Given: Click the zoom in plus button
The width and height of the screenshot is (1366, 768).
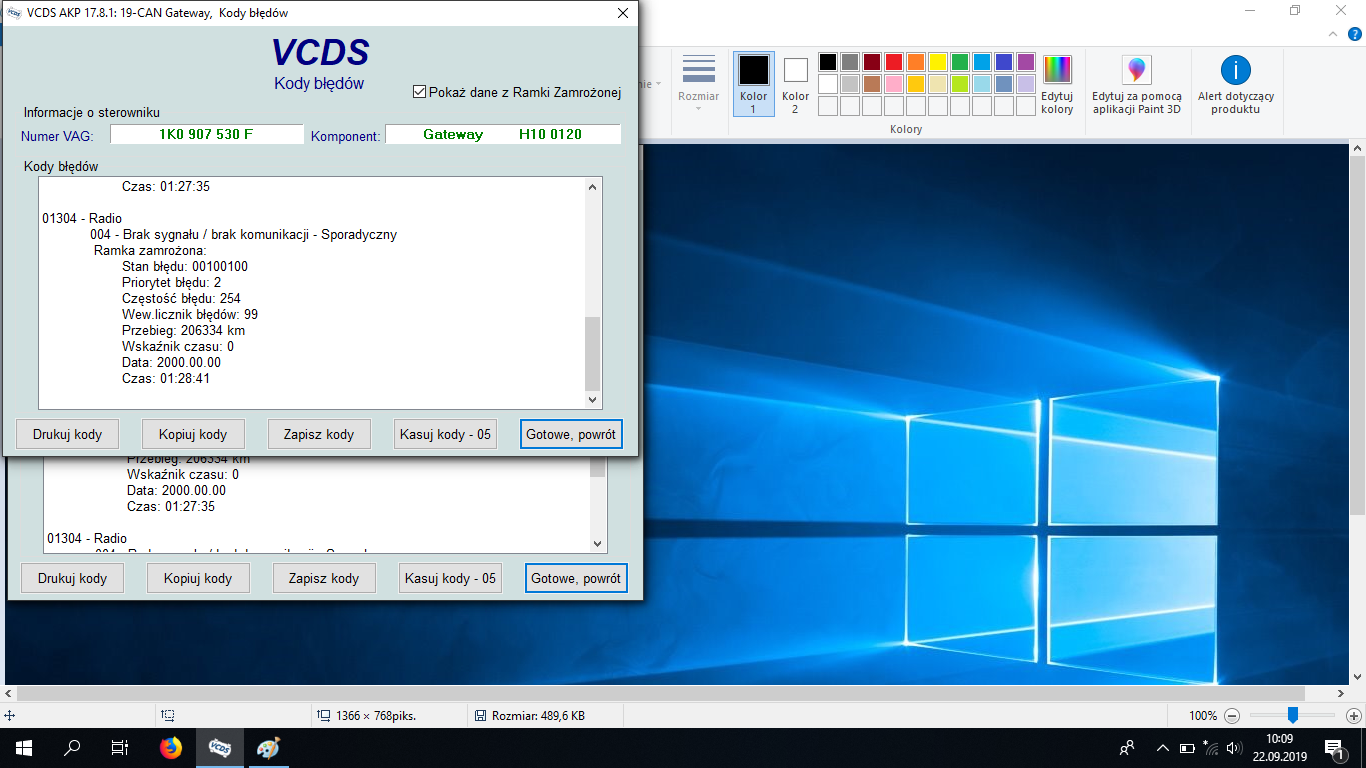Looking at the screenshot, I should [x=1353, y=715].
